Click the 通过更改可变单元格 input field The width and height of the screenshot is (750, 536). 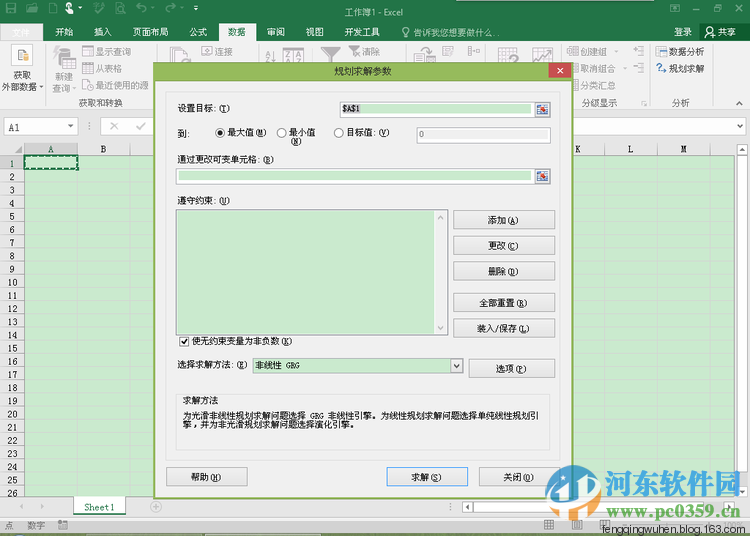pyautogui.click(x=354, y=176)
